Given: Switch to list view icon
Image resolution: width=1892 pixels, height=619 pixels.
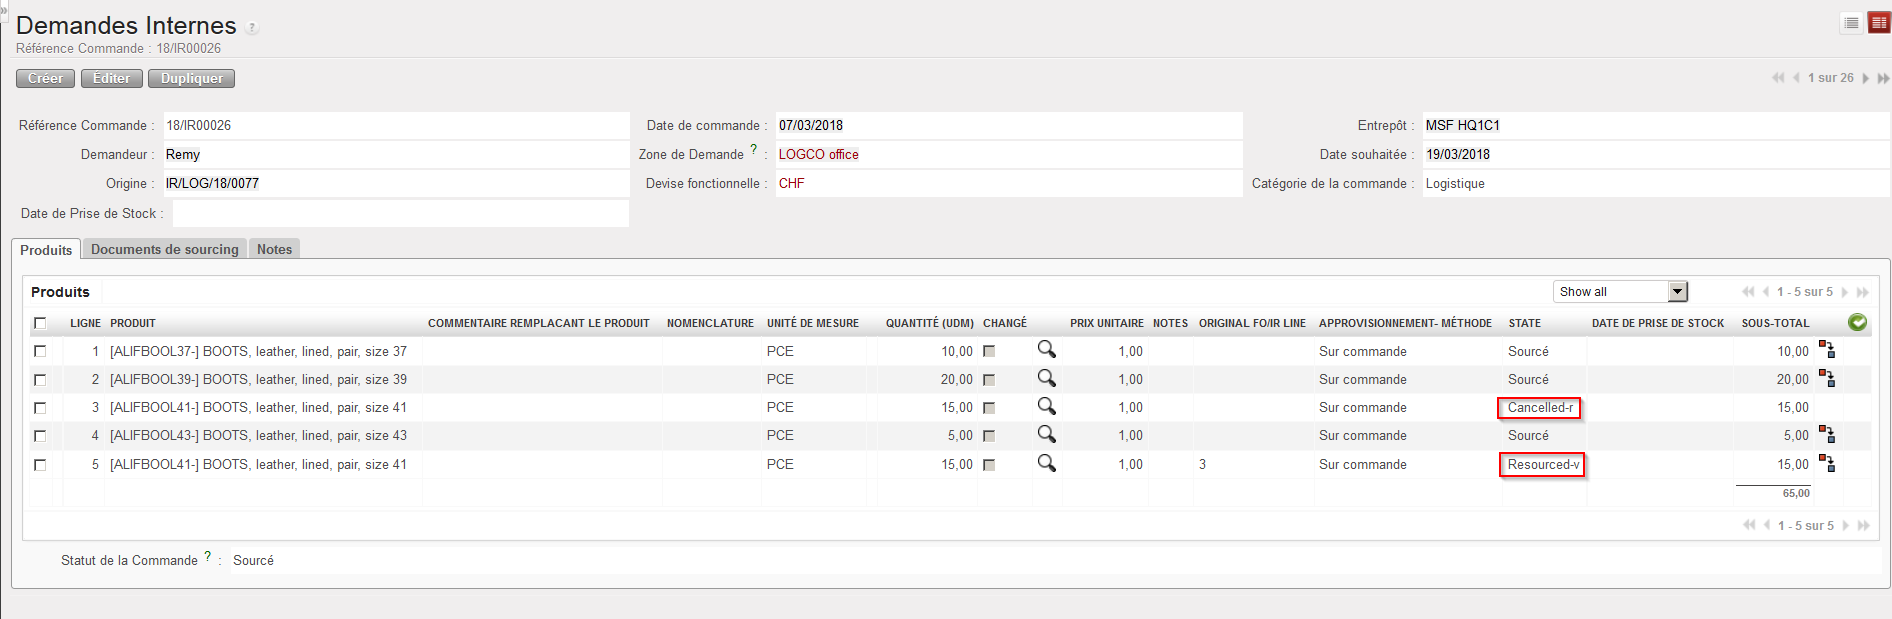Looking at the screenshot, I should (1851, 23).
